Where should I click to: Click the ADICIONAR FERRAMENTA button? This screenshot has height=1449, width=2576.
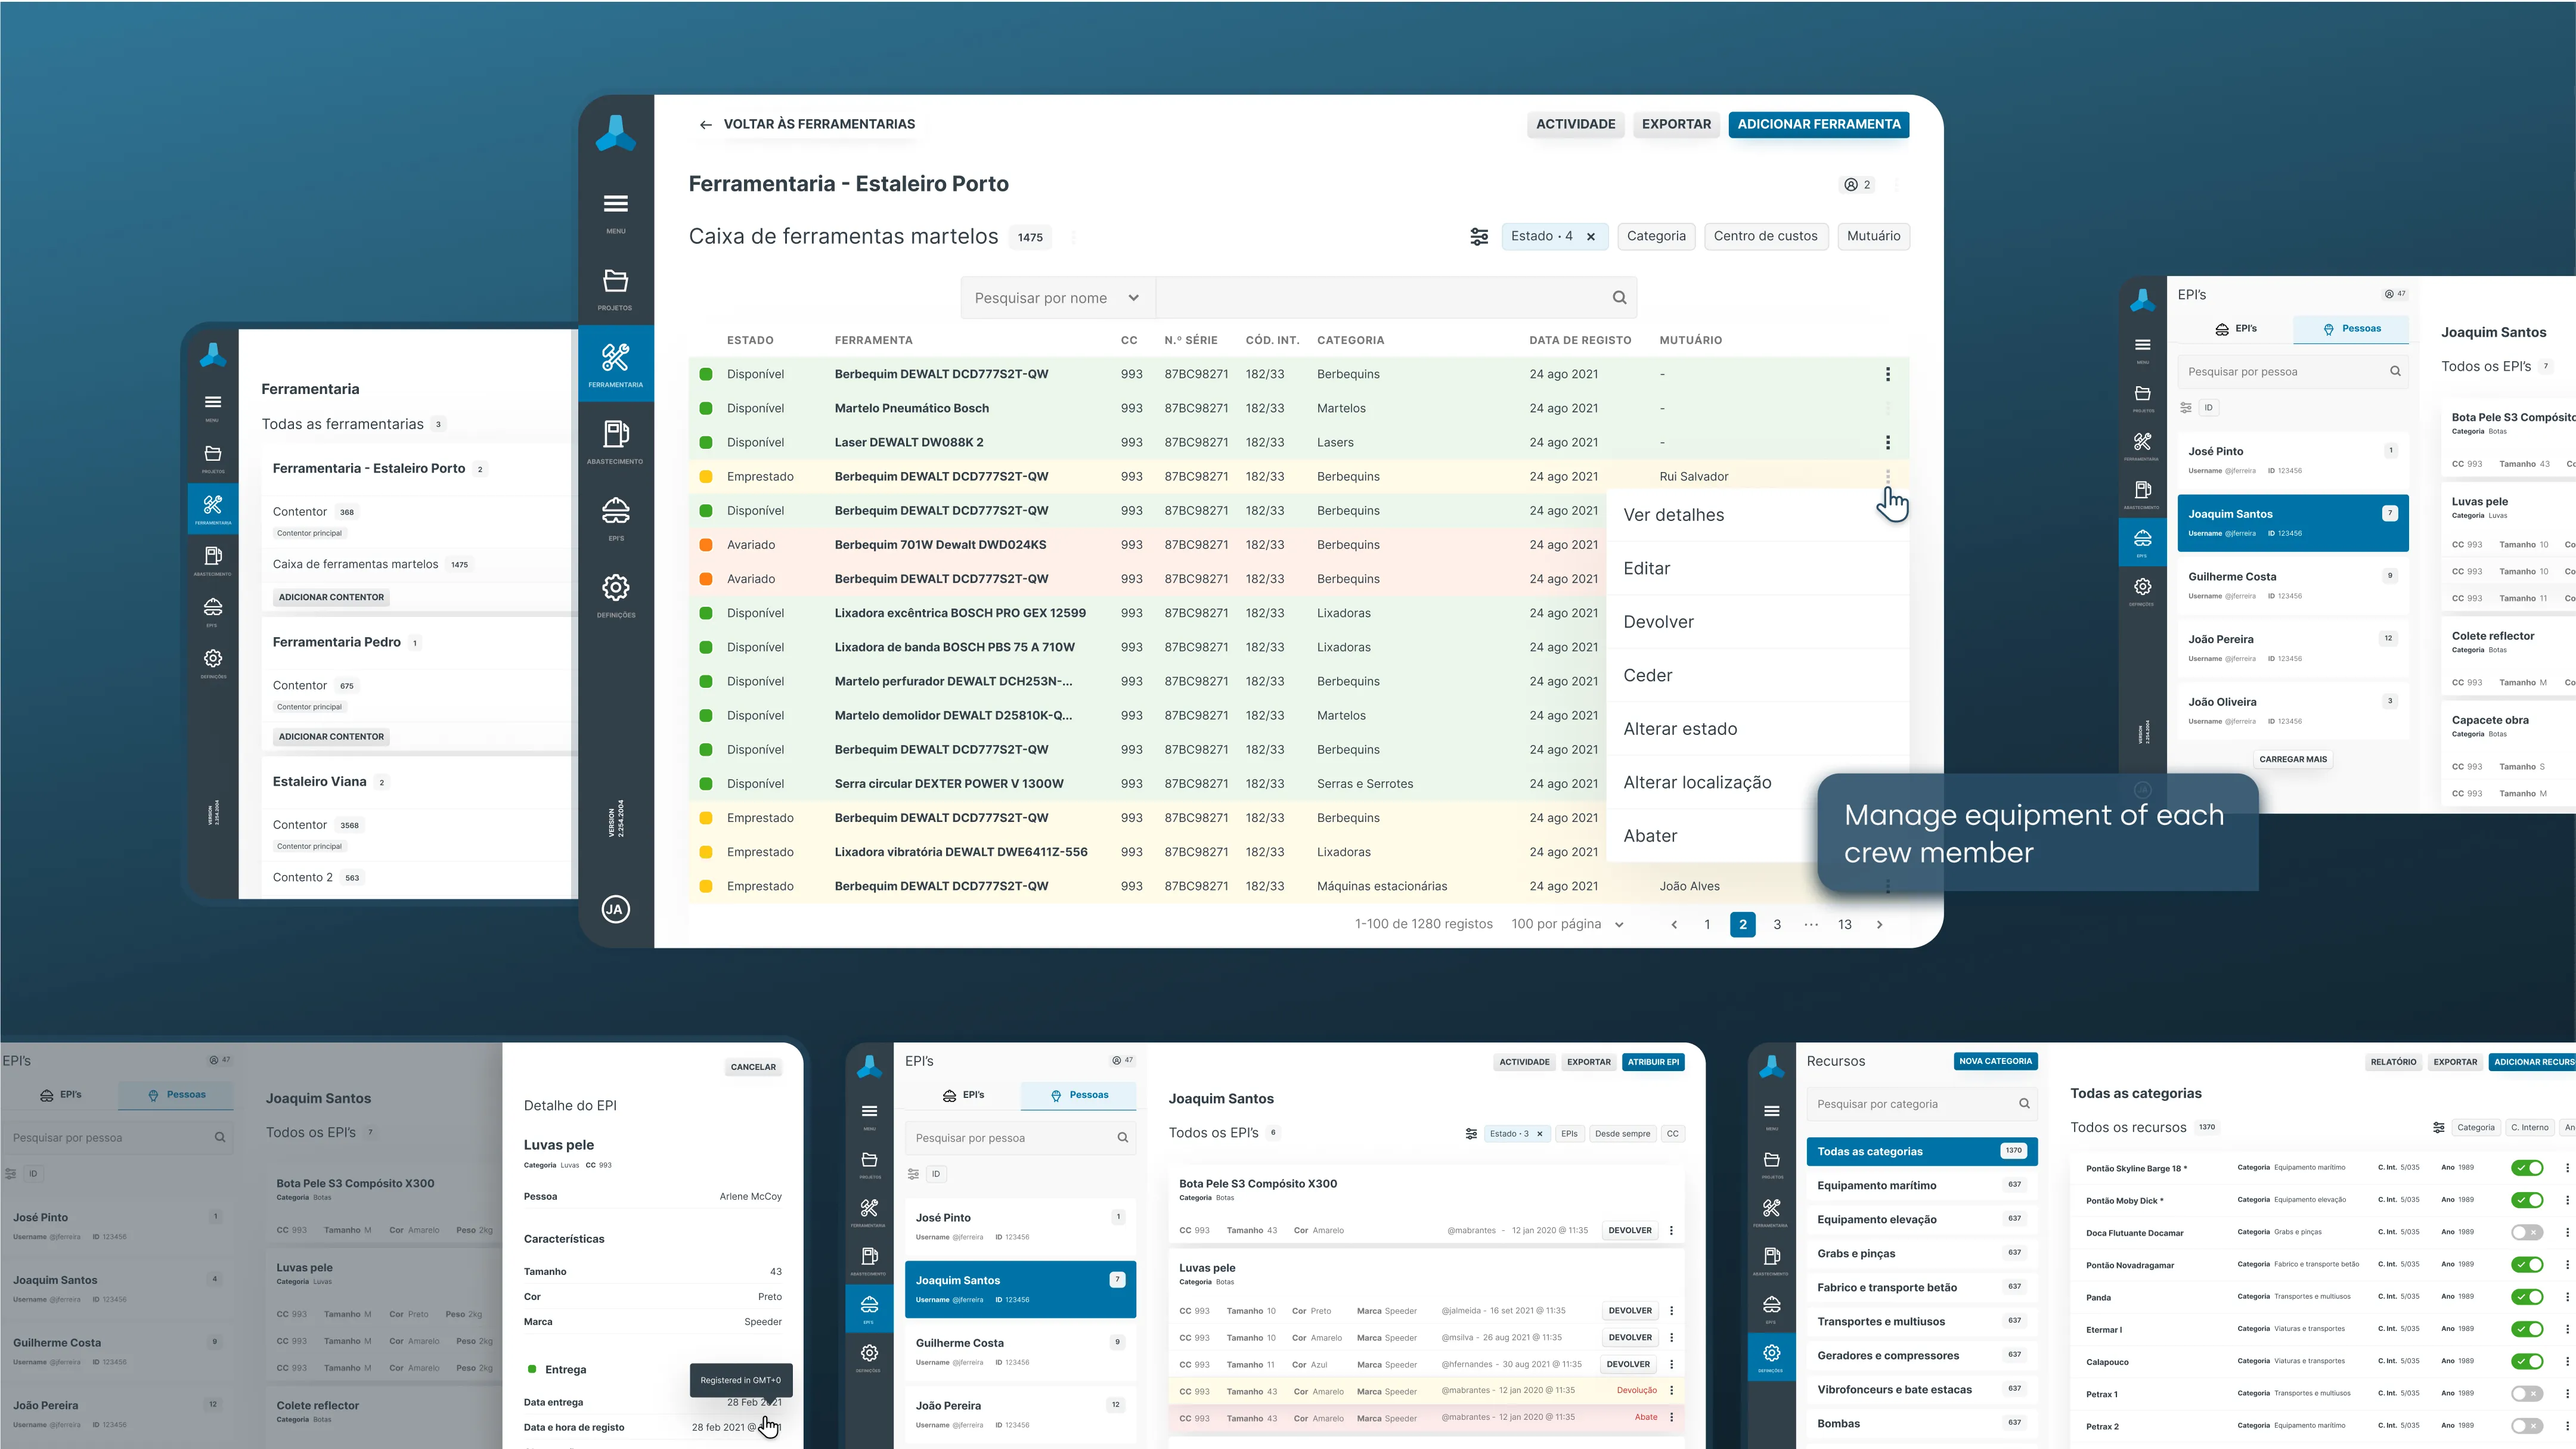(1818, 125)
